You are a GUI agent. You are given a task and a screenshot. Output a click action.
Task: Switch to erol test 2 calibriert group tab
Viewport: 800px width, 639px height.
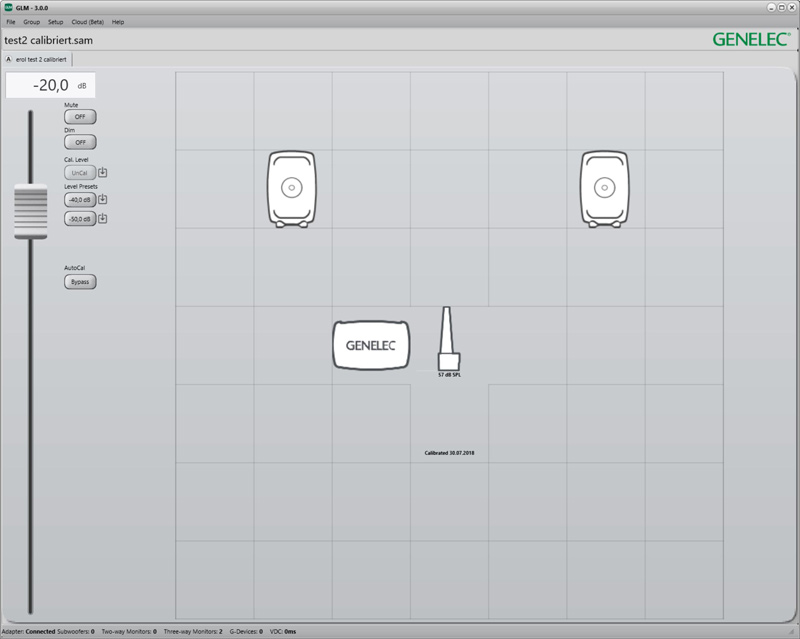point(40,59)
